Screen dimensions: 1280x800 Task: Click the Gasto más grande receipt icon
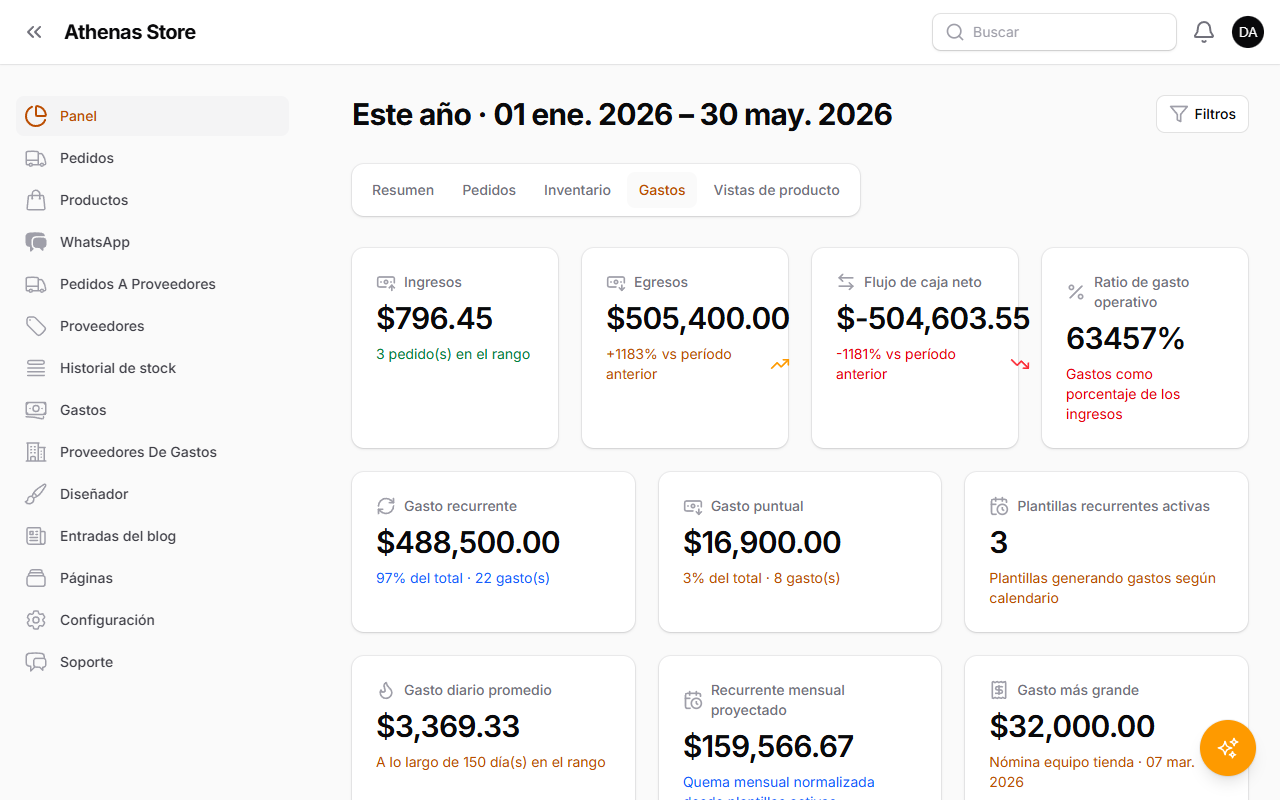tap(999, 690)
